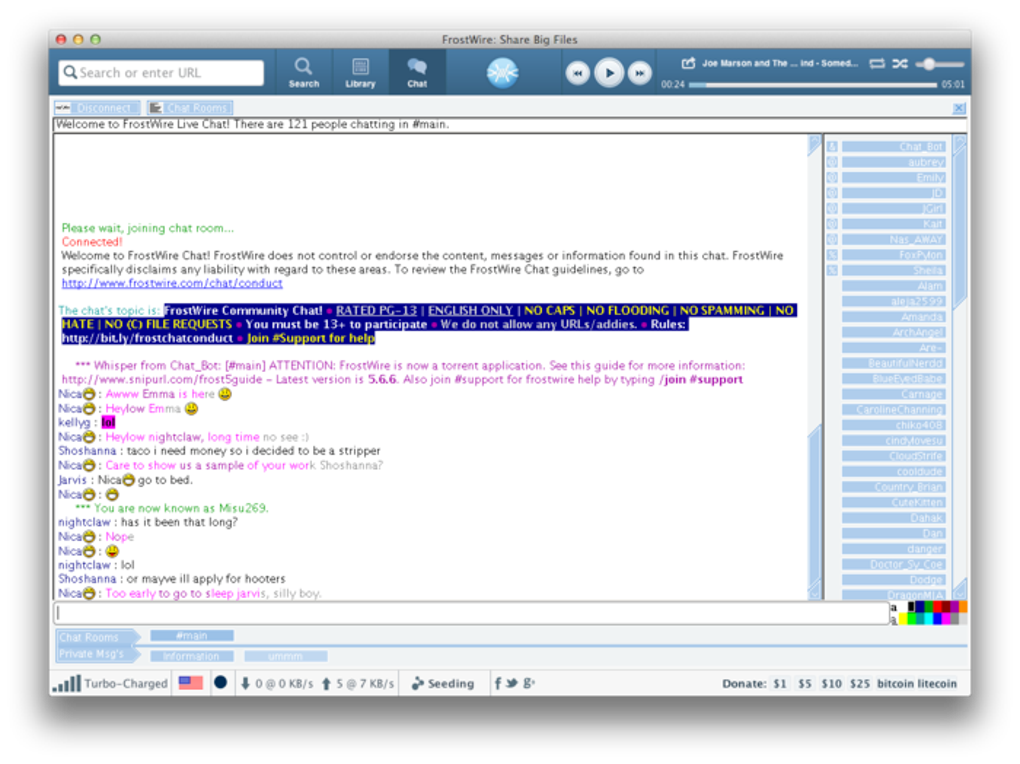
Task: Open the Chat Rooms list button
Action: [x=190, y=107]
